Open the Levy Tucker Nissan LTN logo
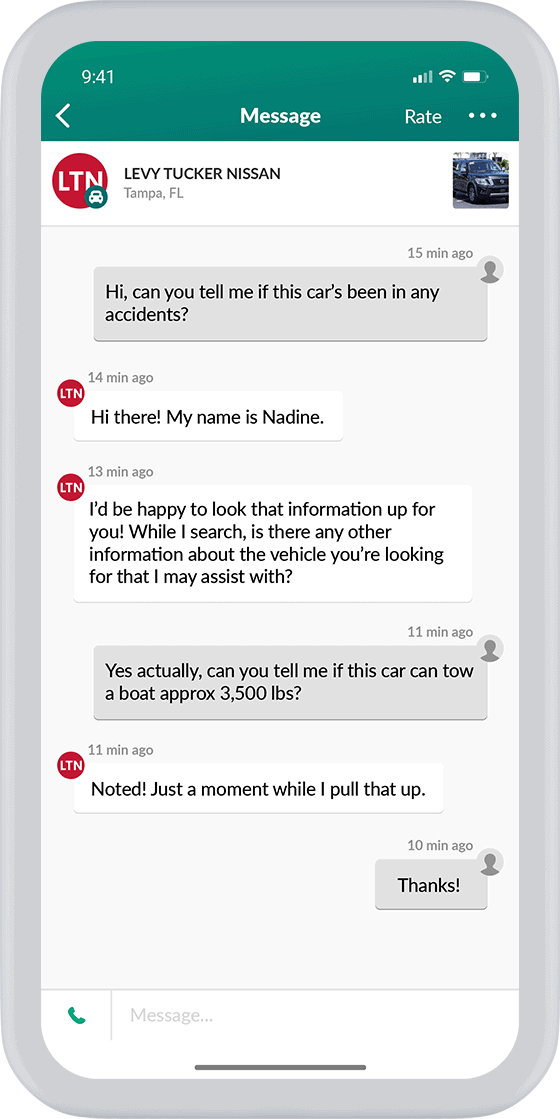This screenshot has height=1119, width=560. [x=80, y=179]
